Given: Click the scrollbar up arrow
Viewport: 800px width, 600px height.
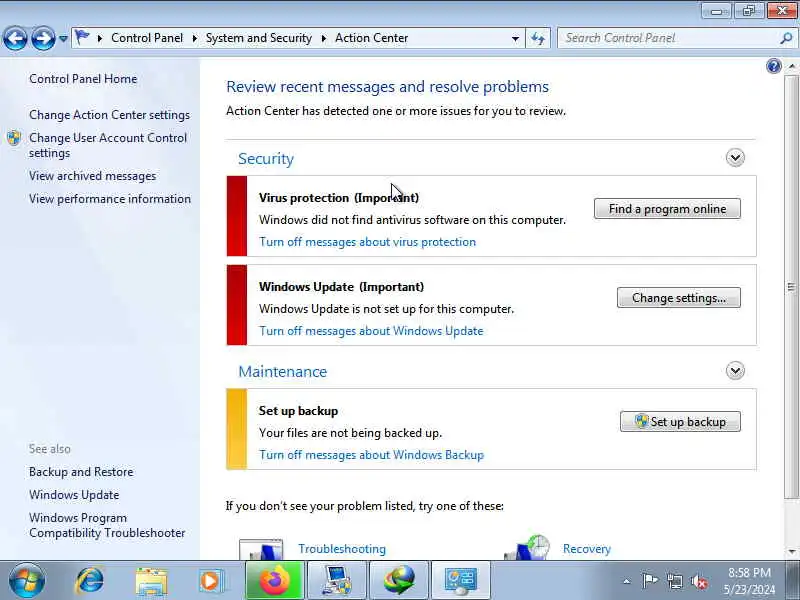Looking at the screenshot, I should [x=791, y=66].
